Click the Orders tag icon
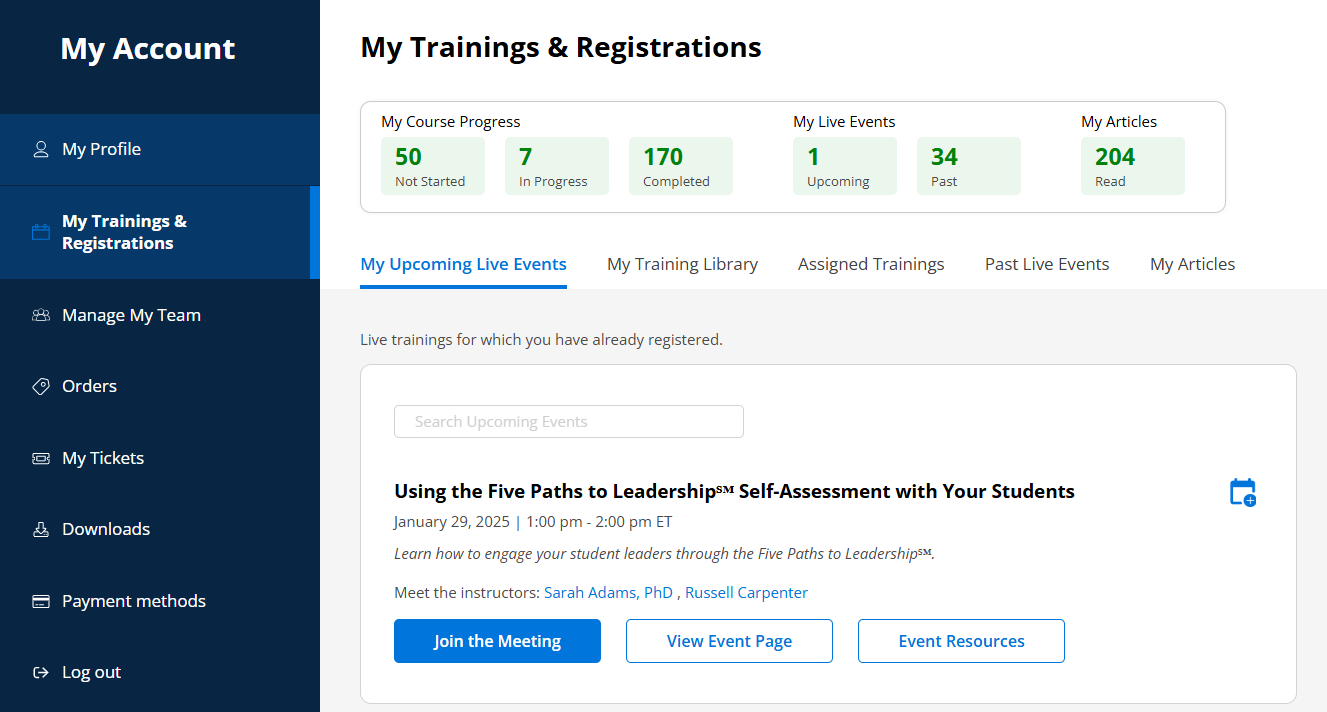This screenshot has width=1327, height=712. point(41,386)
